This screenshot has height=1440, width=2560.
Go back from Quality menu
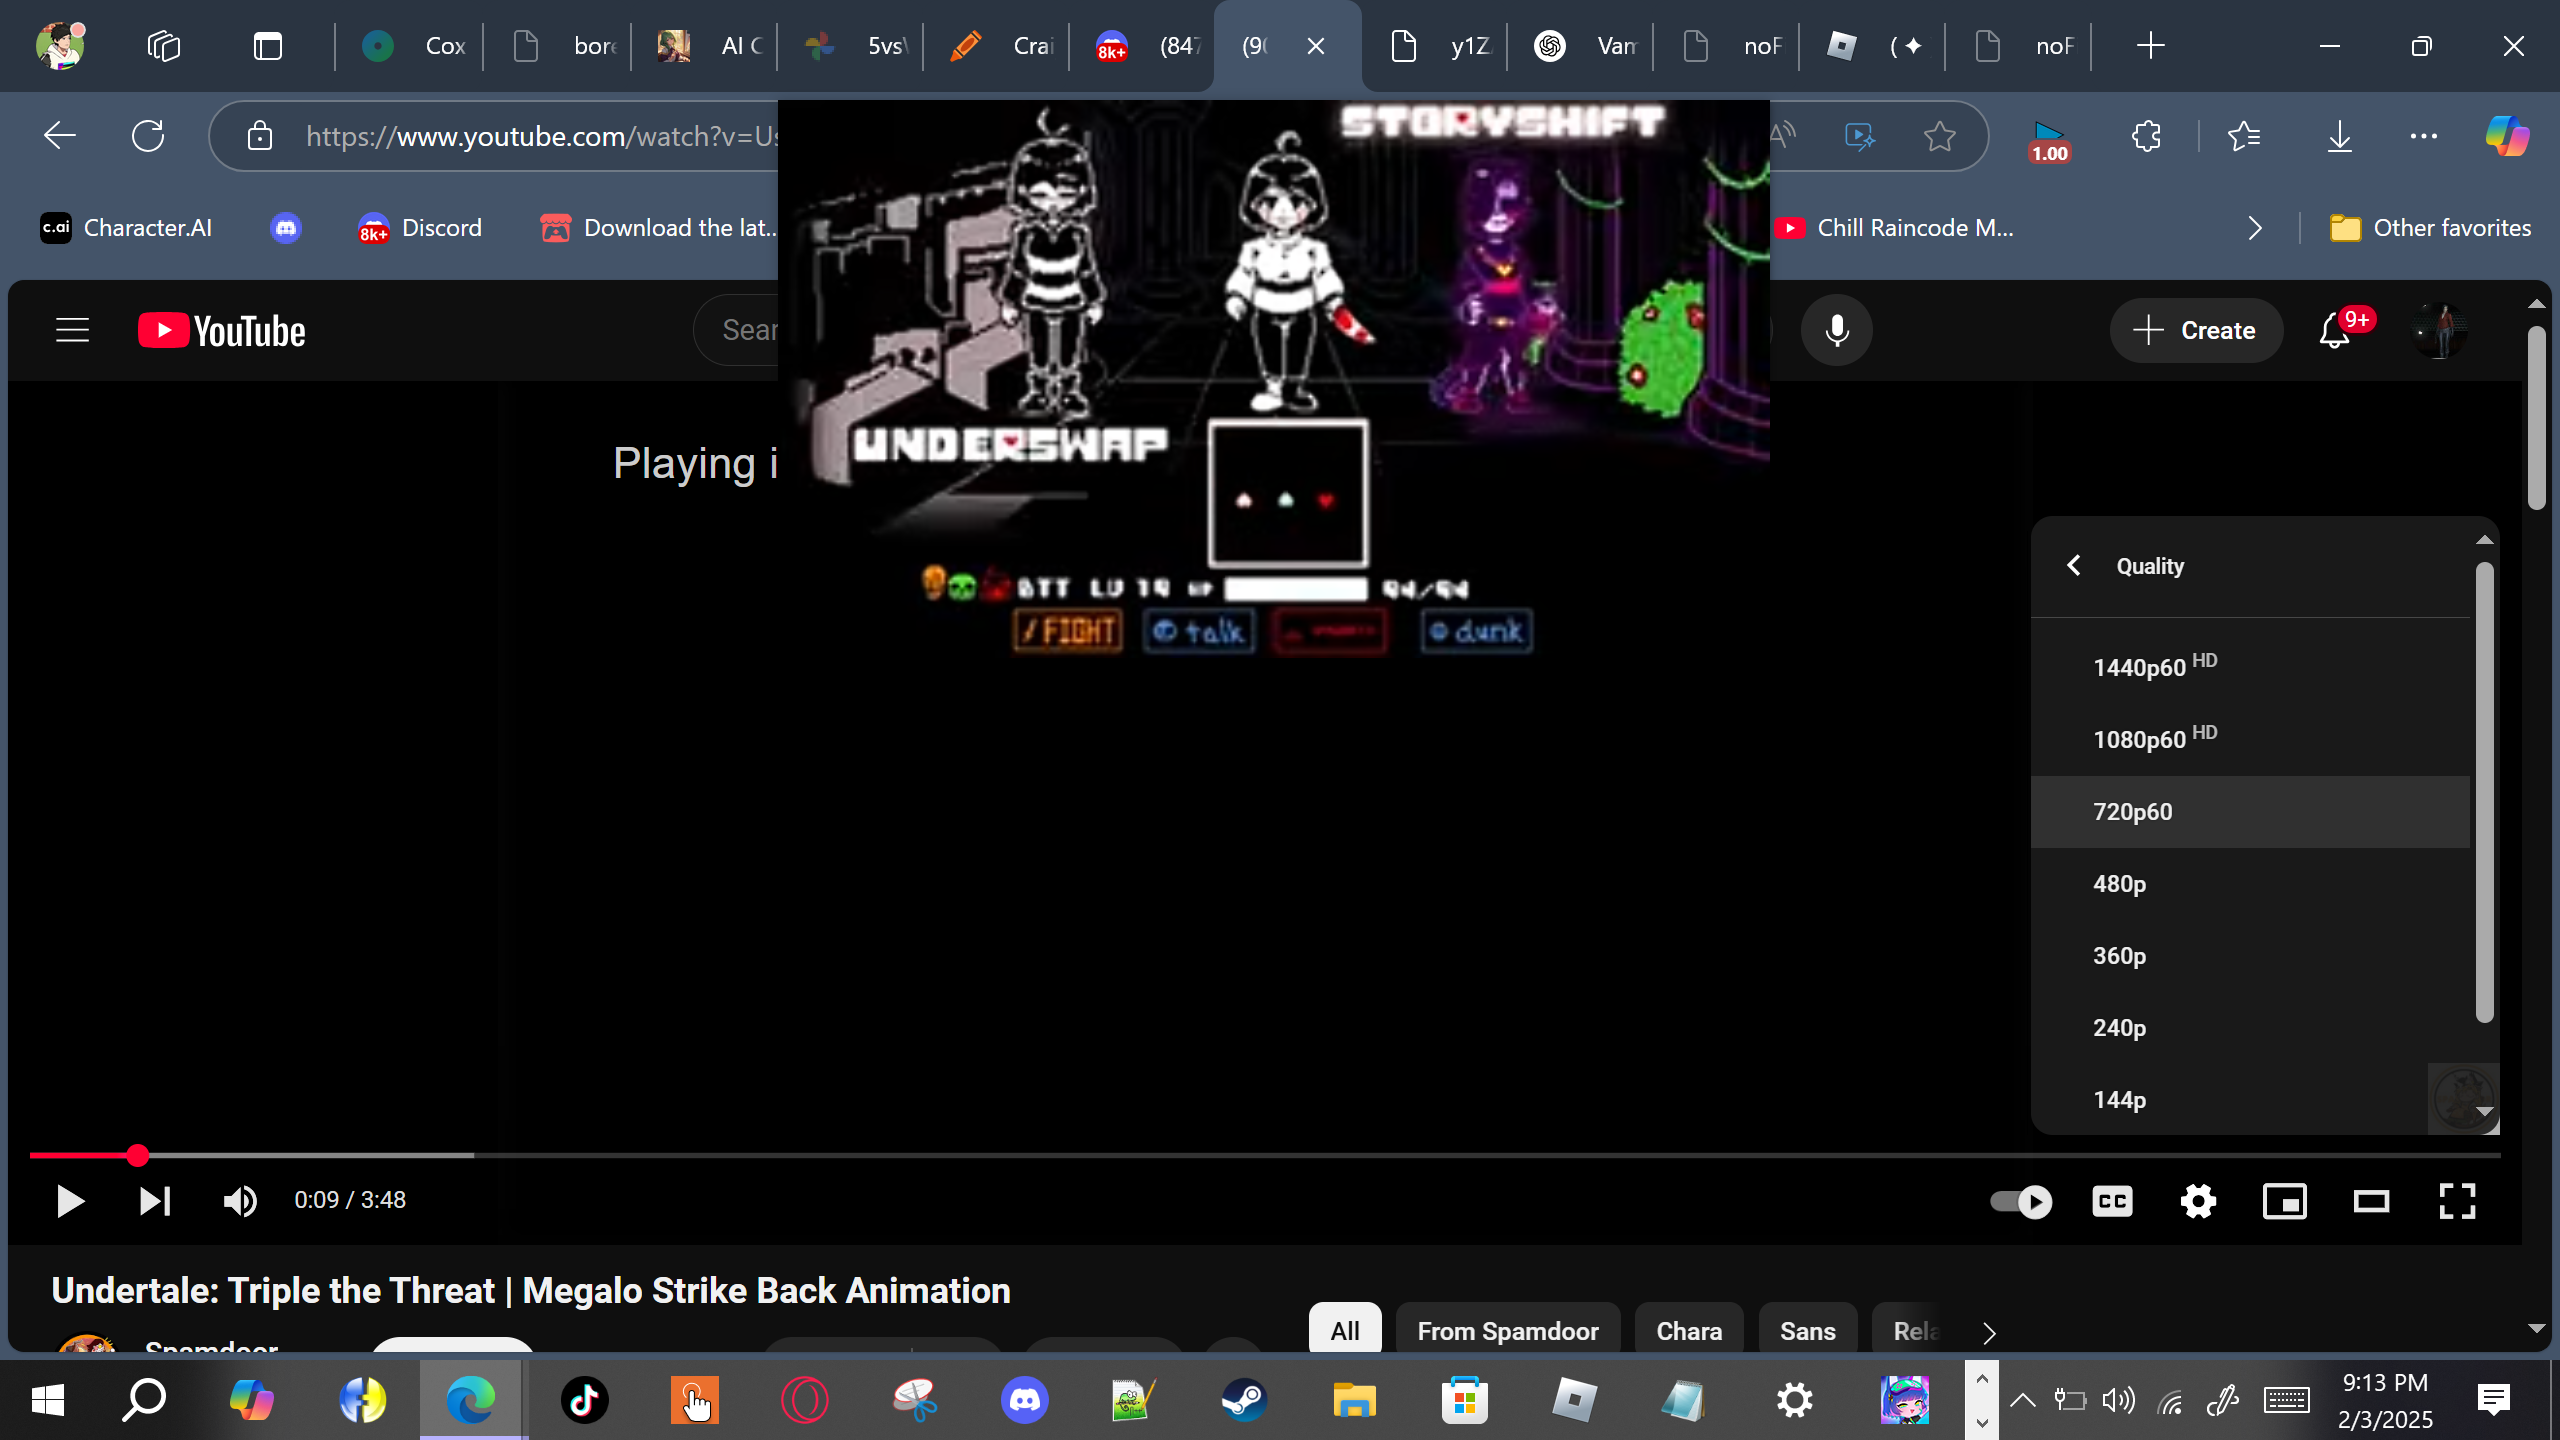[x=2074, y=566]
